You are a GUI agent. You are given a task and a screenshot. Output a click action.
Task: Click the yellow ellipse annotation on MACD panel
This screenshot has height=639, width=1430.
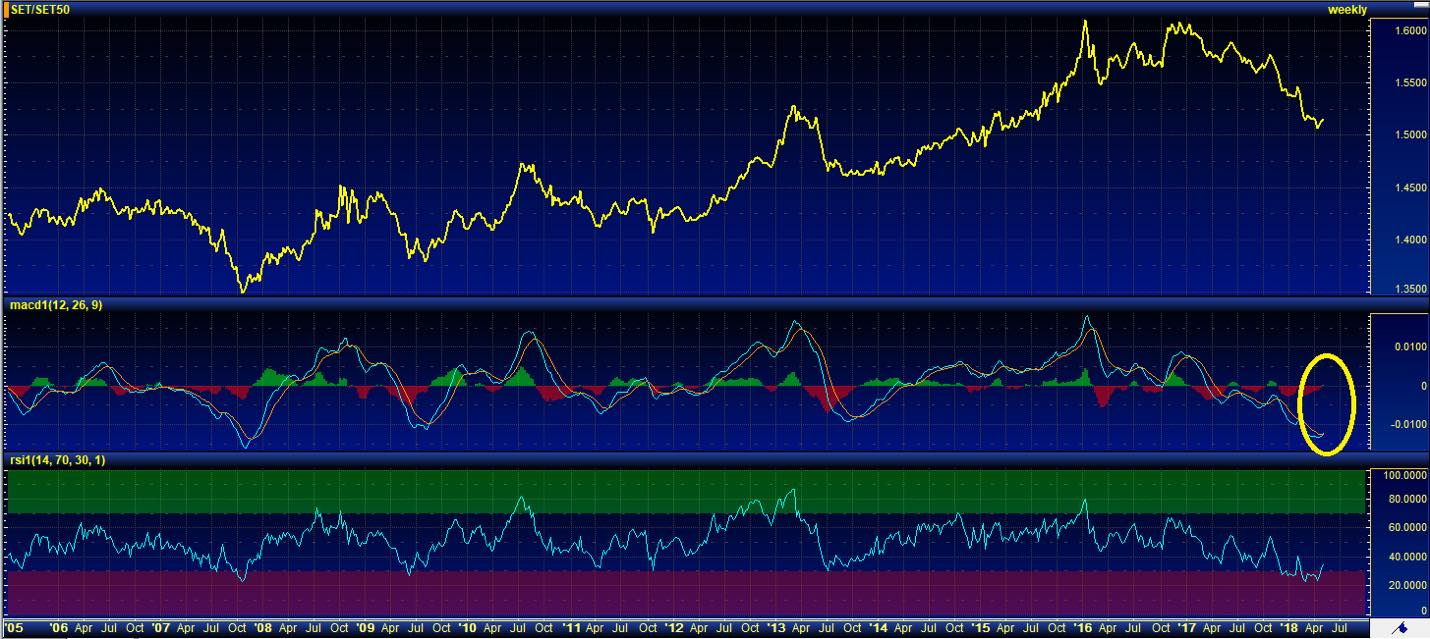1326,404
